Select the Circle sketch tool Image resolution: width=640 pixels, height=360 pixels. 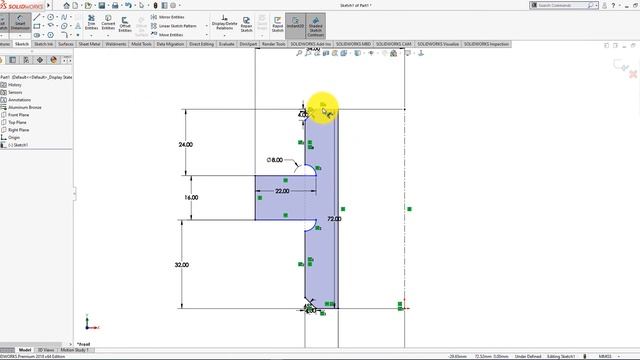coord(51,17)
